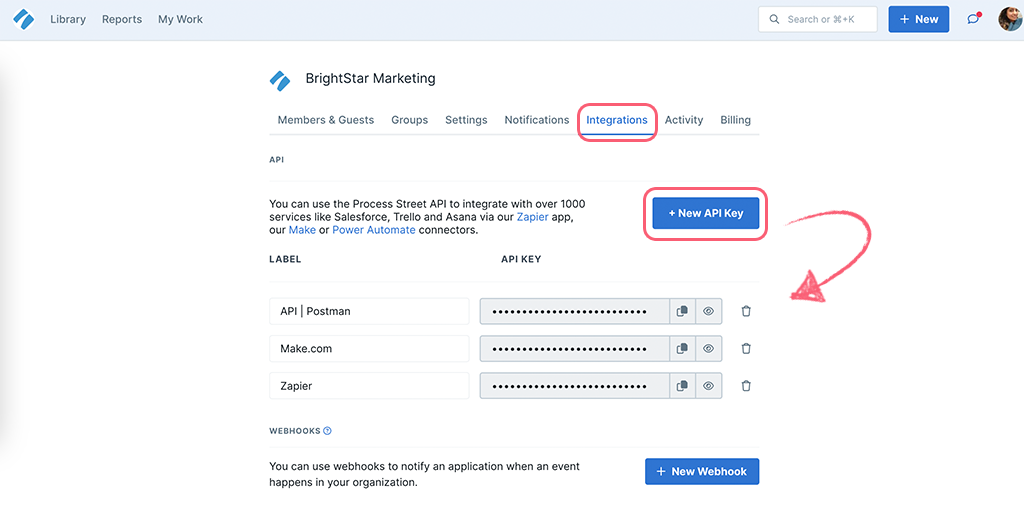Image resolution: width=1024 pixels, height=512 pixels.
Task: Focus the Search or ⌘+K field
Action: pyautogui.click(x=818, y=20)
